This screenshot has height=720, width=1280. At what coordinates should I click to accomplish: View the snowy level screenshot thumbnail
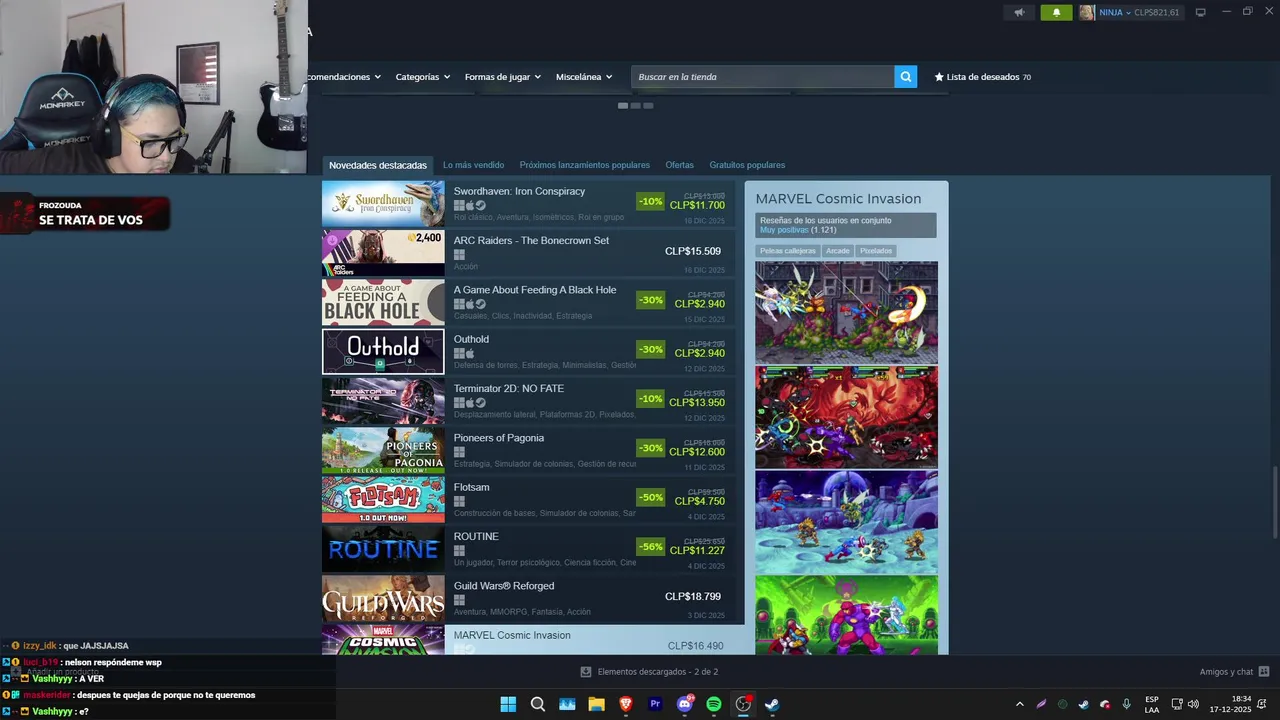[846, 522]
